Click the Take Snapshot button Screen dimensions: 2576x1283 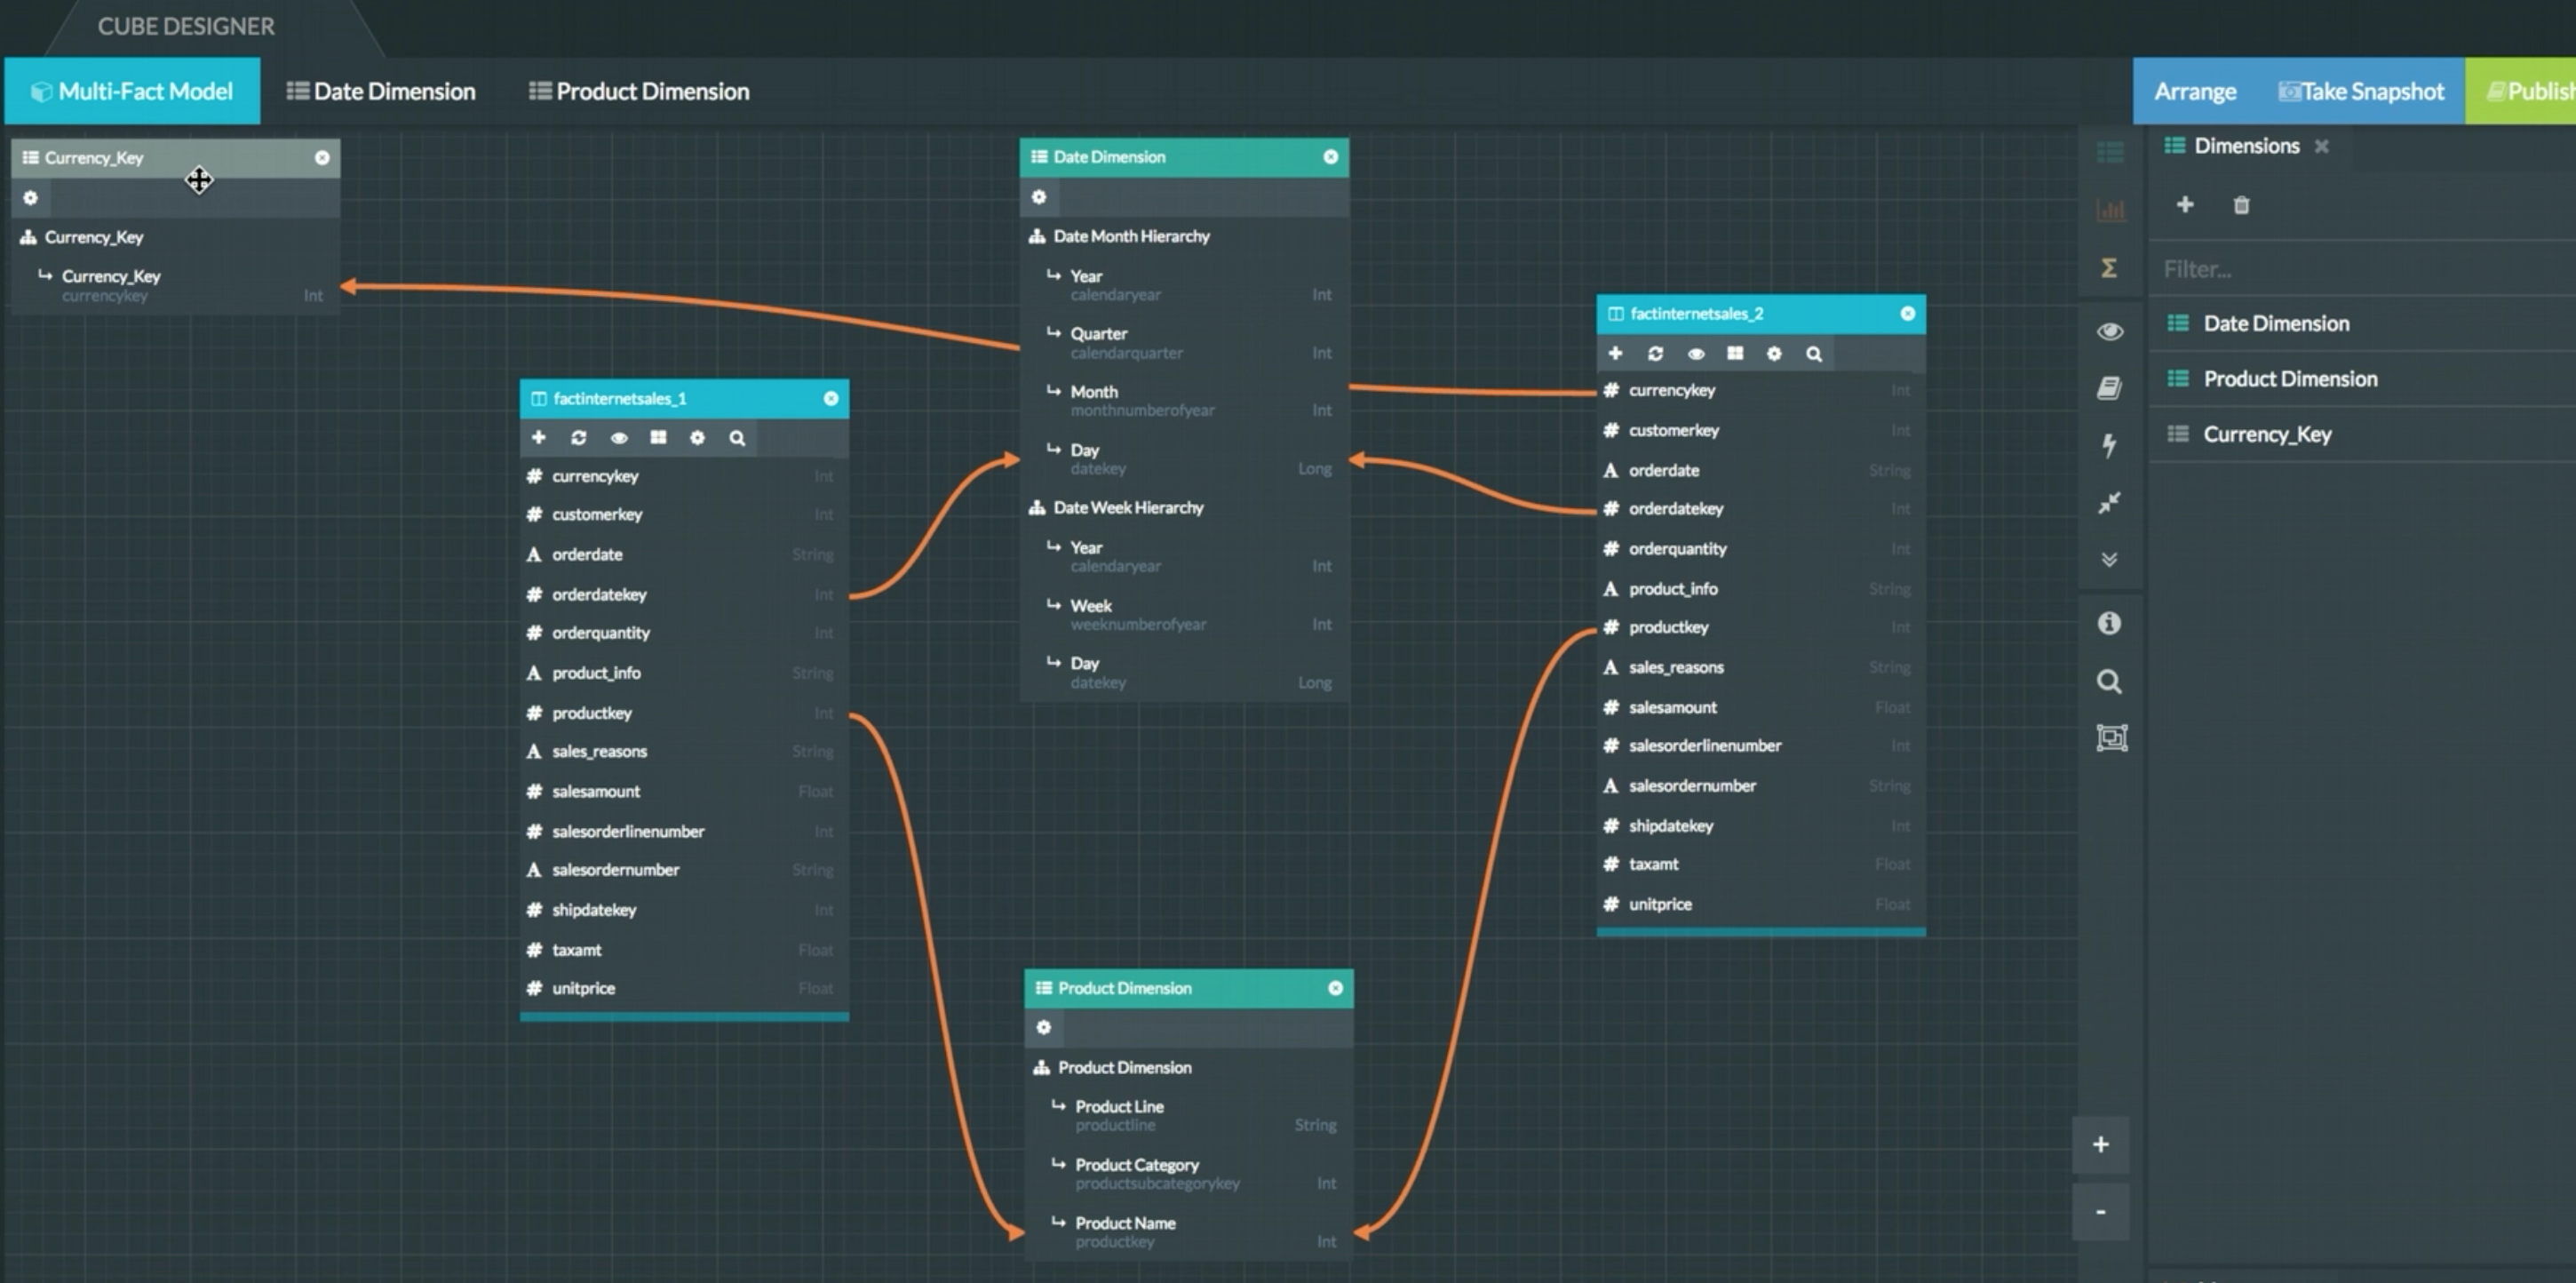[2361, 91]
